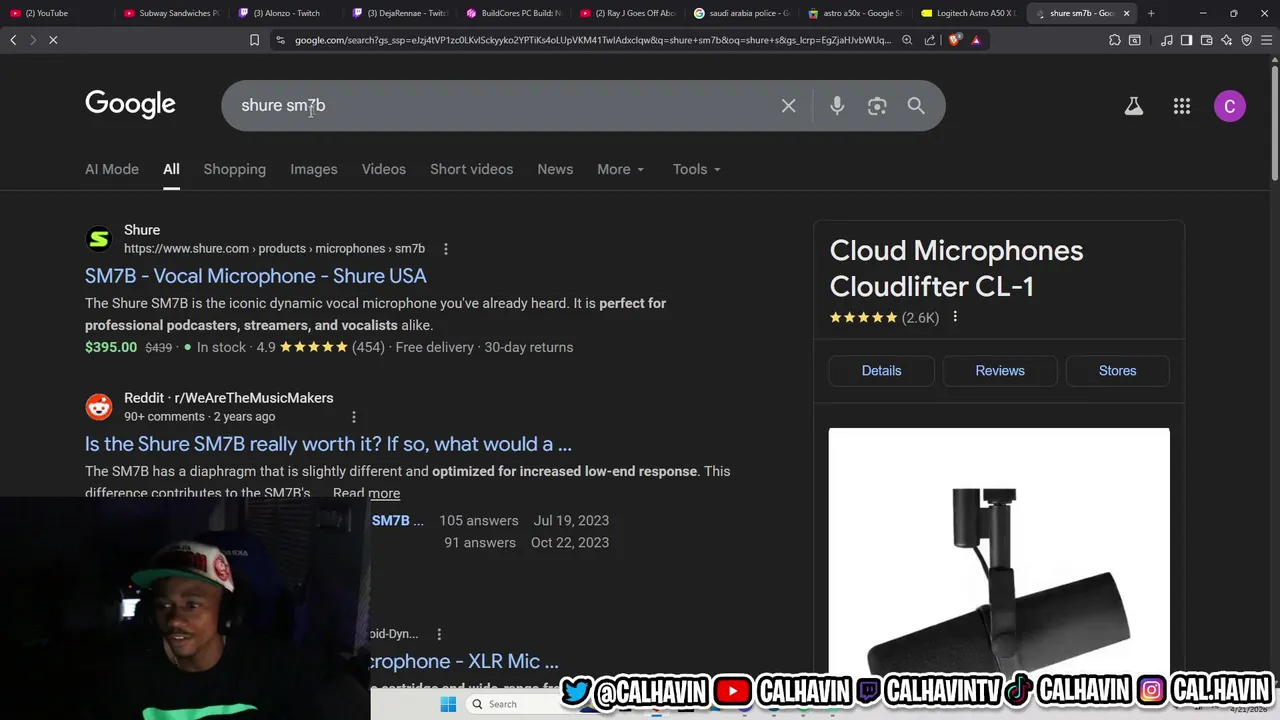Expand the More search filters dropdown

coord(620,169)
